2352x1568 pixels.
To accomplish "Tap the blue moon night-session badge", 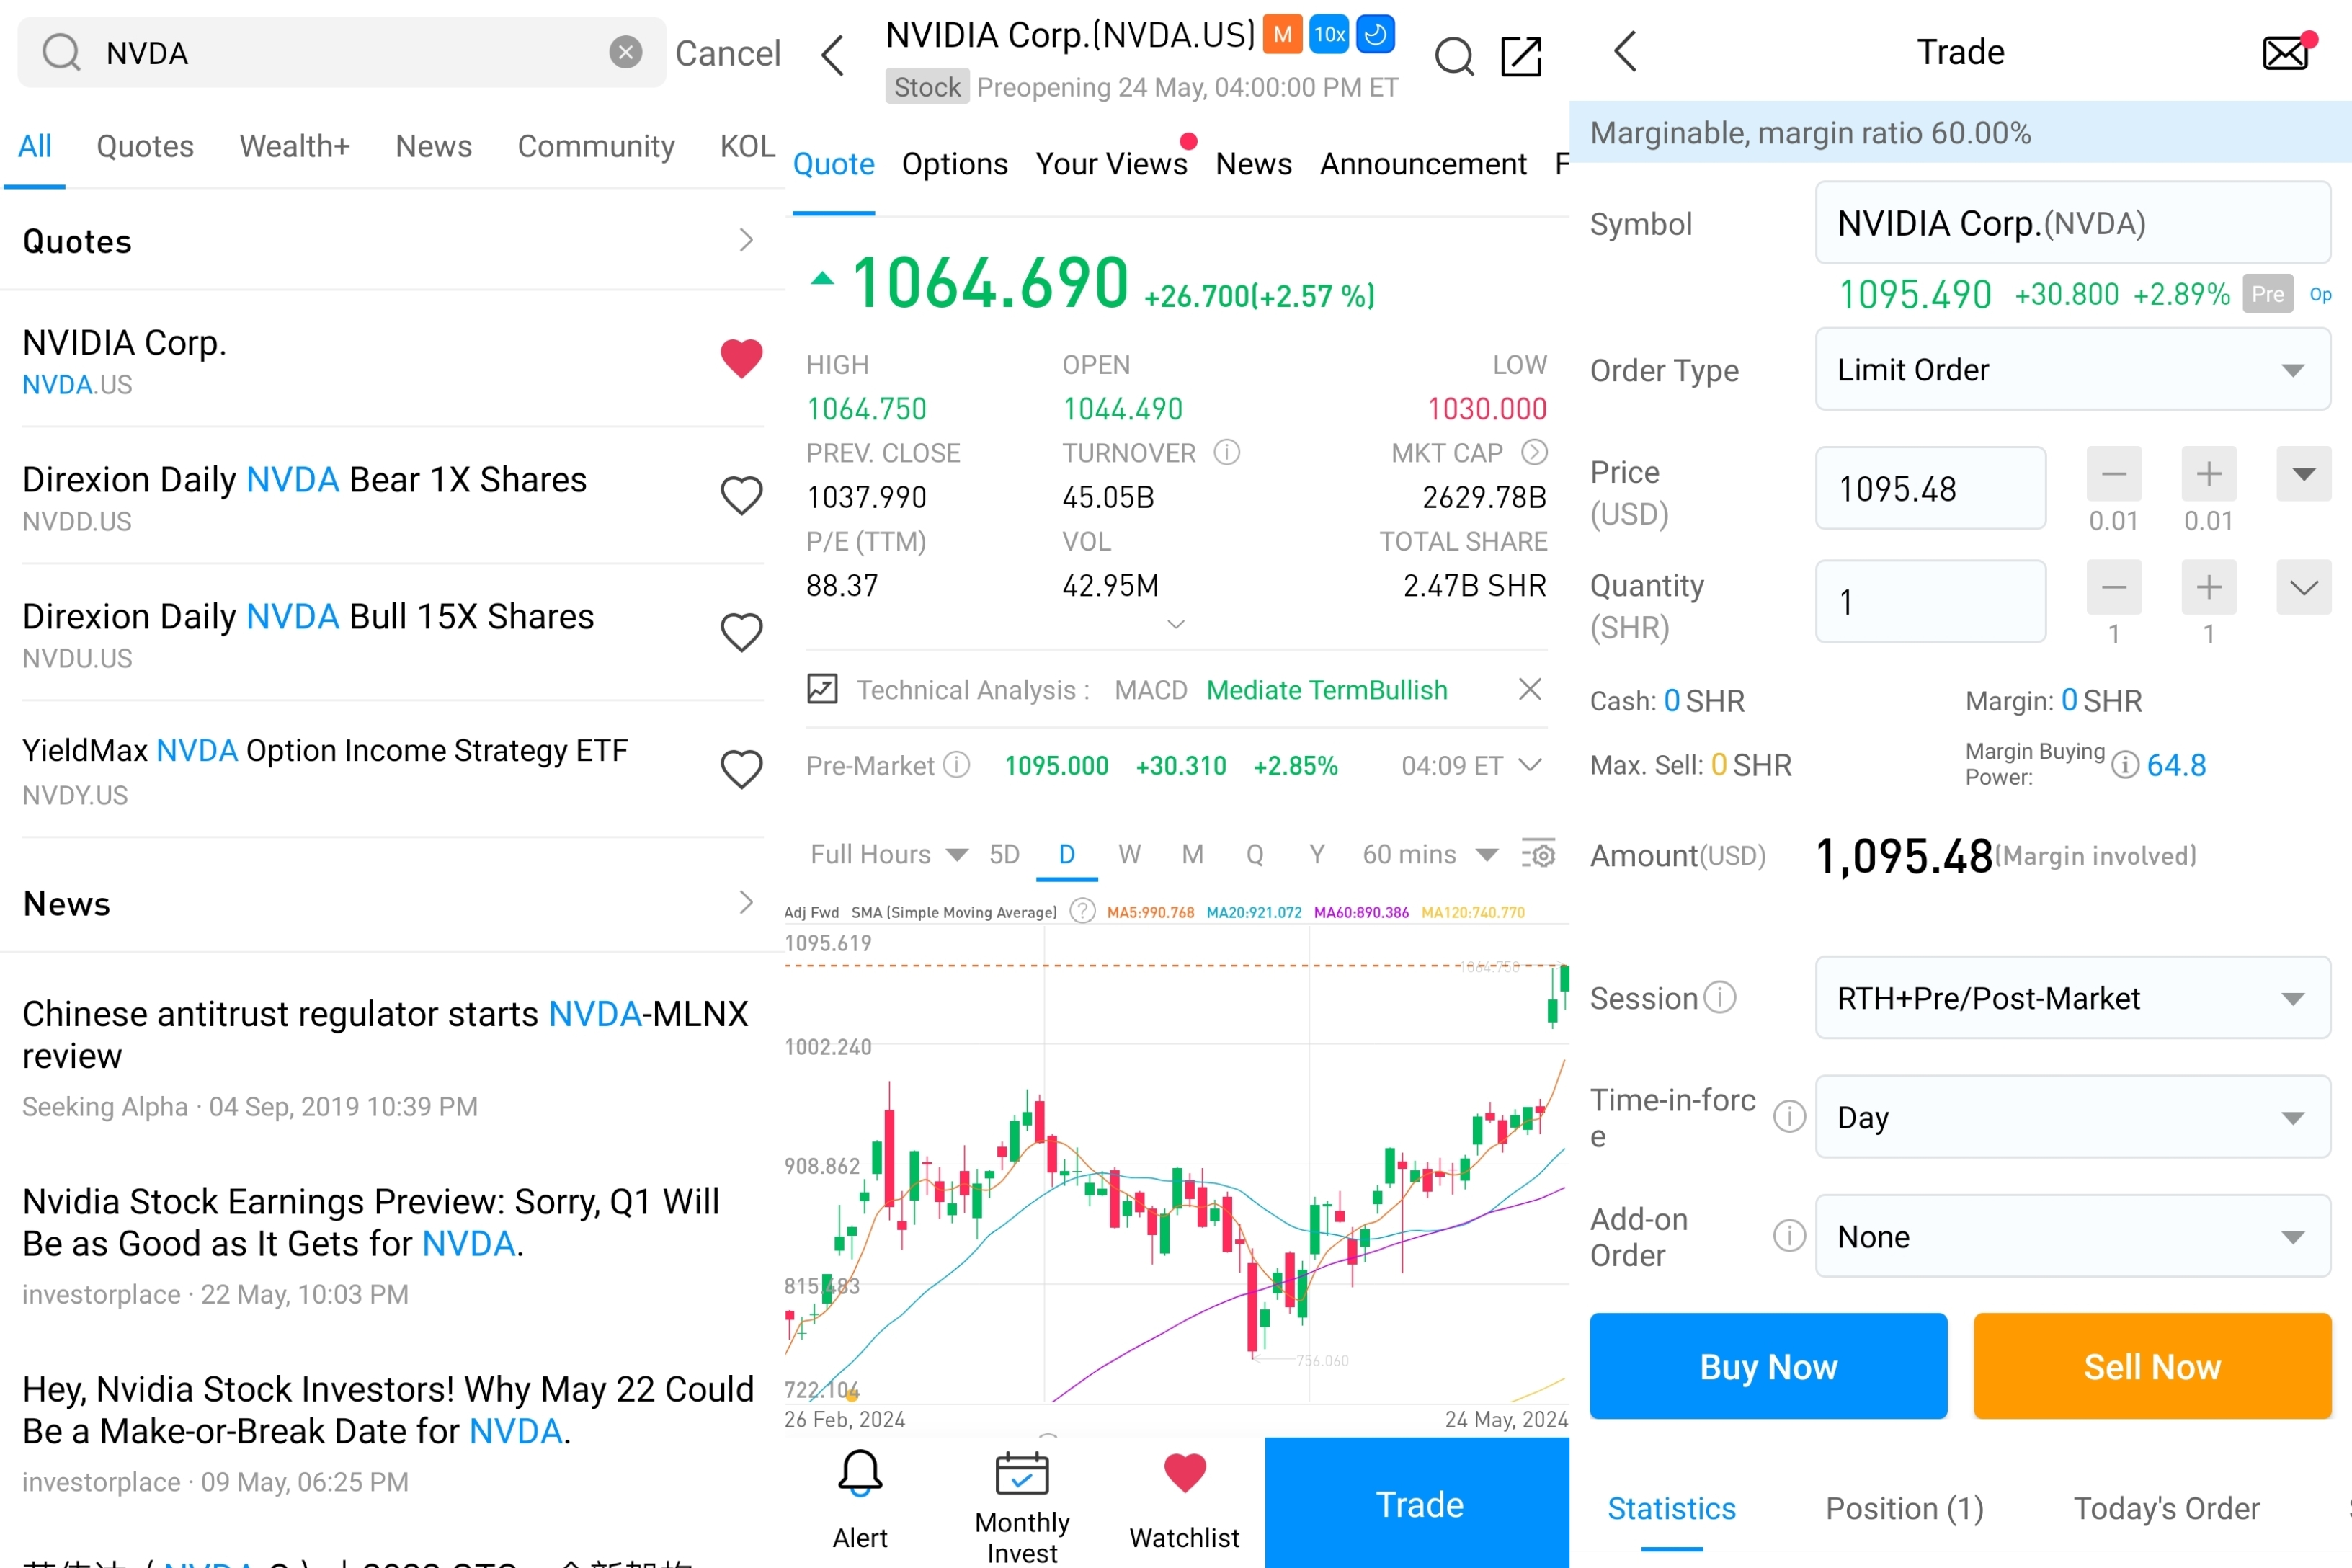I will [1375, 35].
